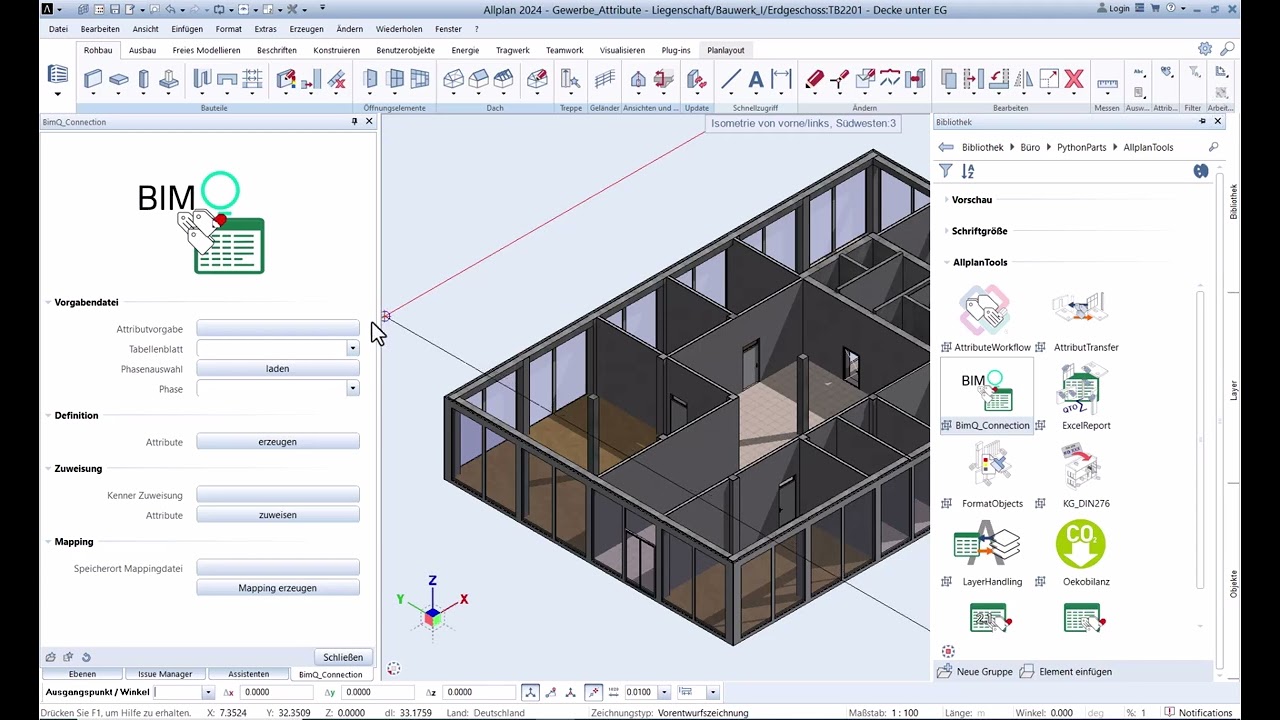This screenshot has width=1280, height=720.
Task: Pin the BimQ_Connection palette
Action: 354,121
